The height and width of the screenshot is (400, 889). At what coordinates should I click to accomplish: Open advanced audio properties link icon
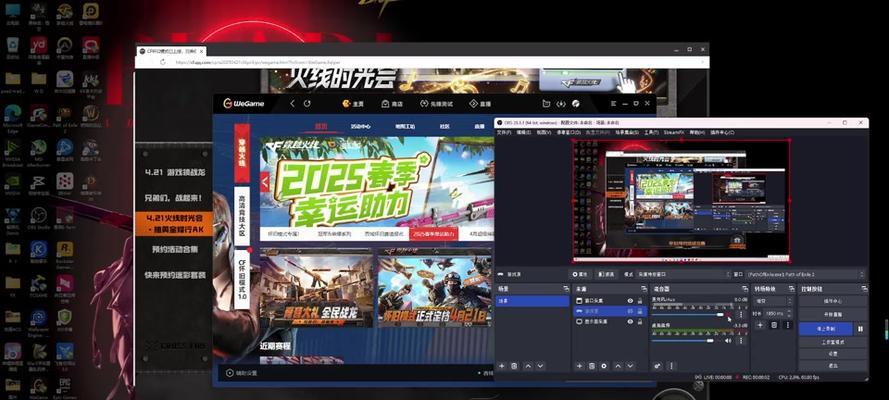pyautogui.click(x=658, y=367)
